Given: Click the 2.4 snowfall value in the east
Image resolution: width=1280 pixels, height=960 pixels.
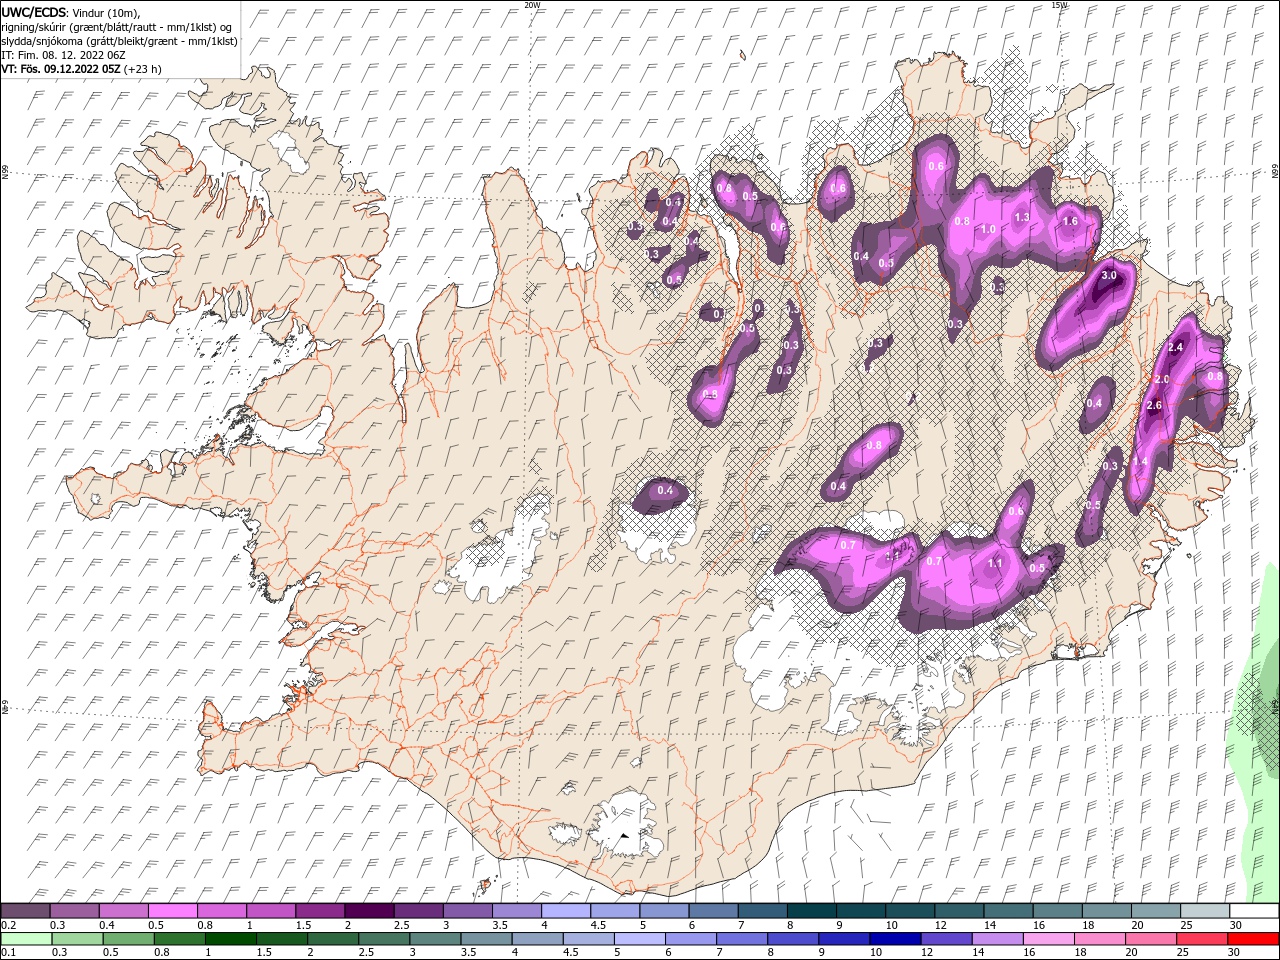Looking at the screenshot, I should [x=1176, y=347].
